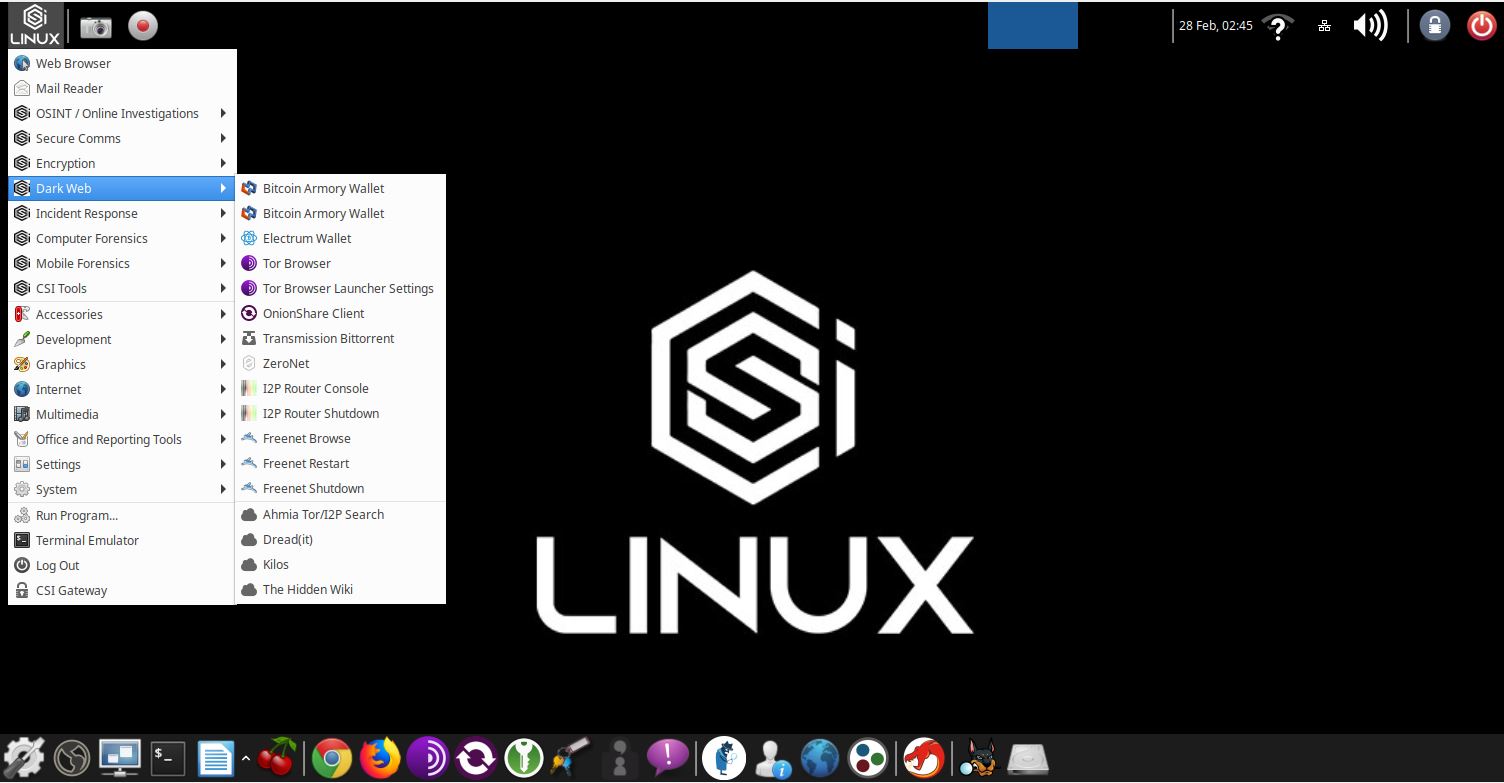1504x783 pixels.
Task: Open KeePassXC green key icon in dock
Action: click(x=525, y=758)
